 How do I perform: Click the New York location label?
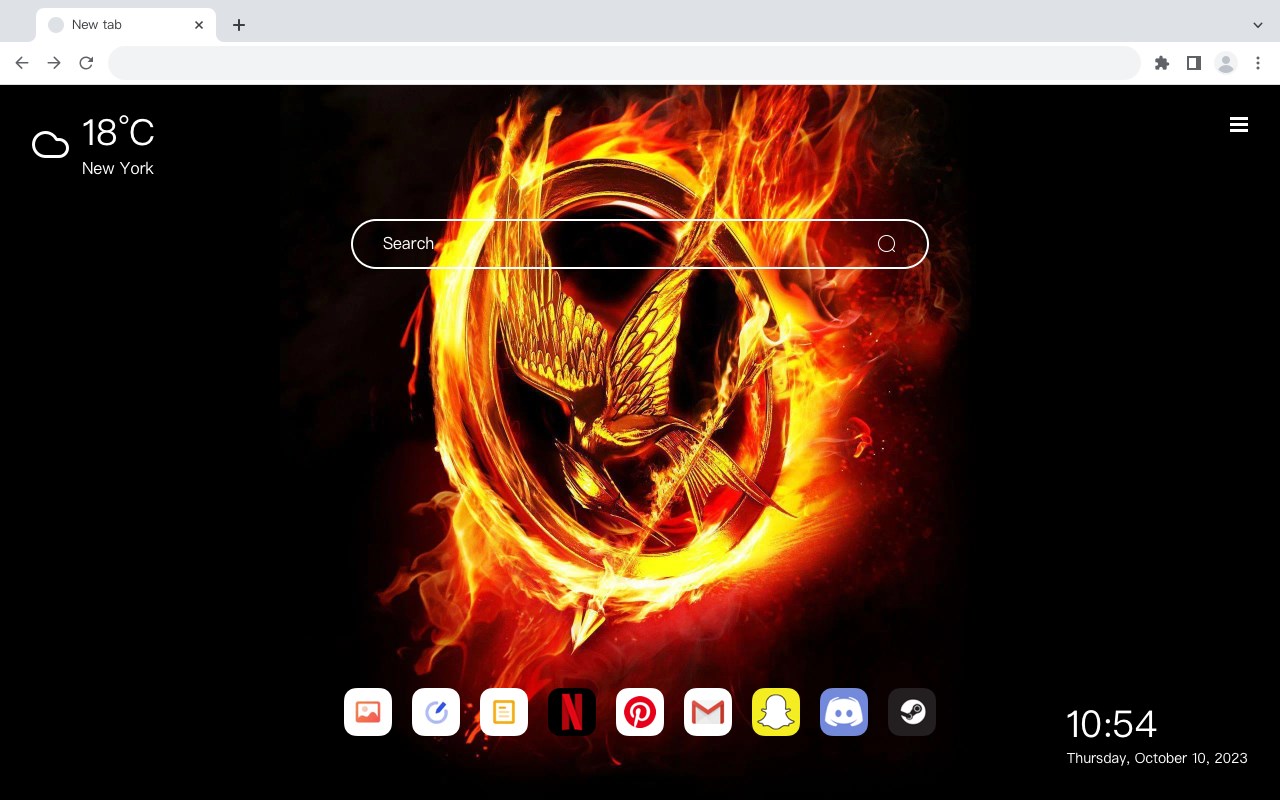pos(118,168)
